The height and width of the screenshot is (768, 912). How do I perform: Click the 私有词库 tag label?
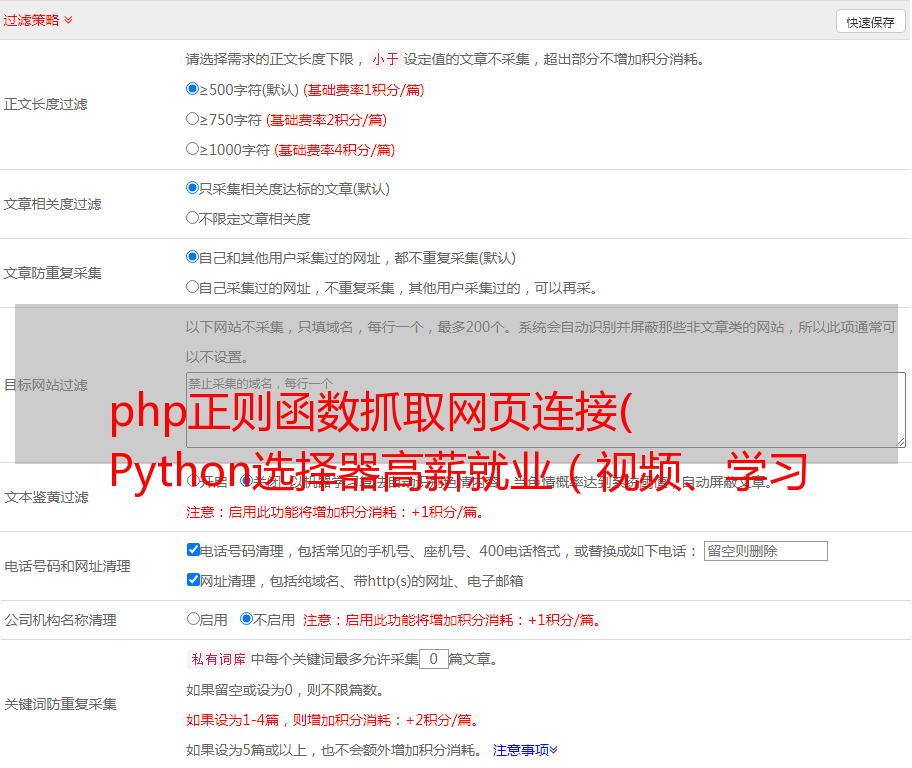[x=219, y=659]
